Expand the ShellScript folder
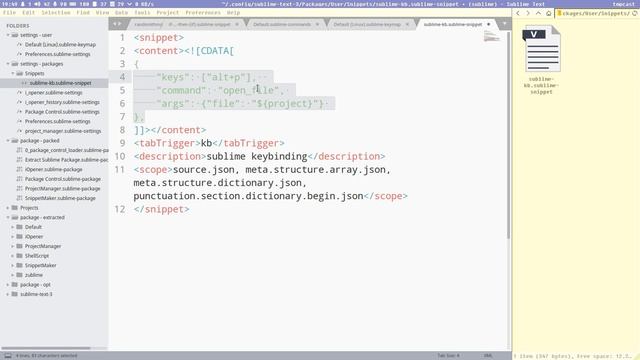 tap(13, 256)
